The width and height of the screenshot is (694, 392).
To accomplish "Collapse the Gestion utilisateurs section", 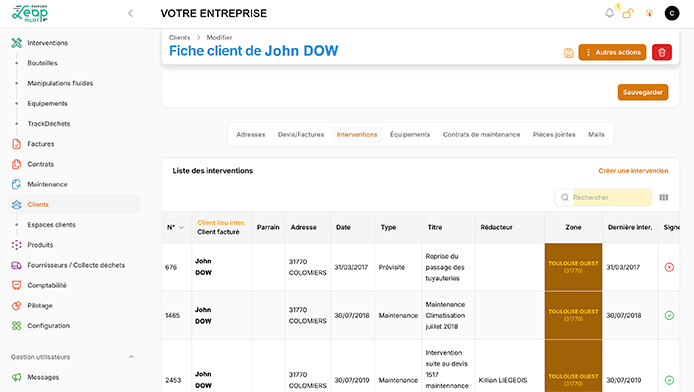I will coord(131,357).
